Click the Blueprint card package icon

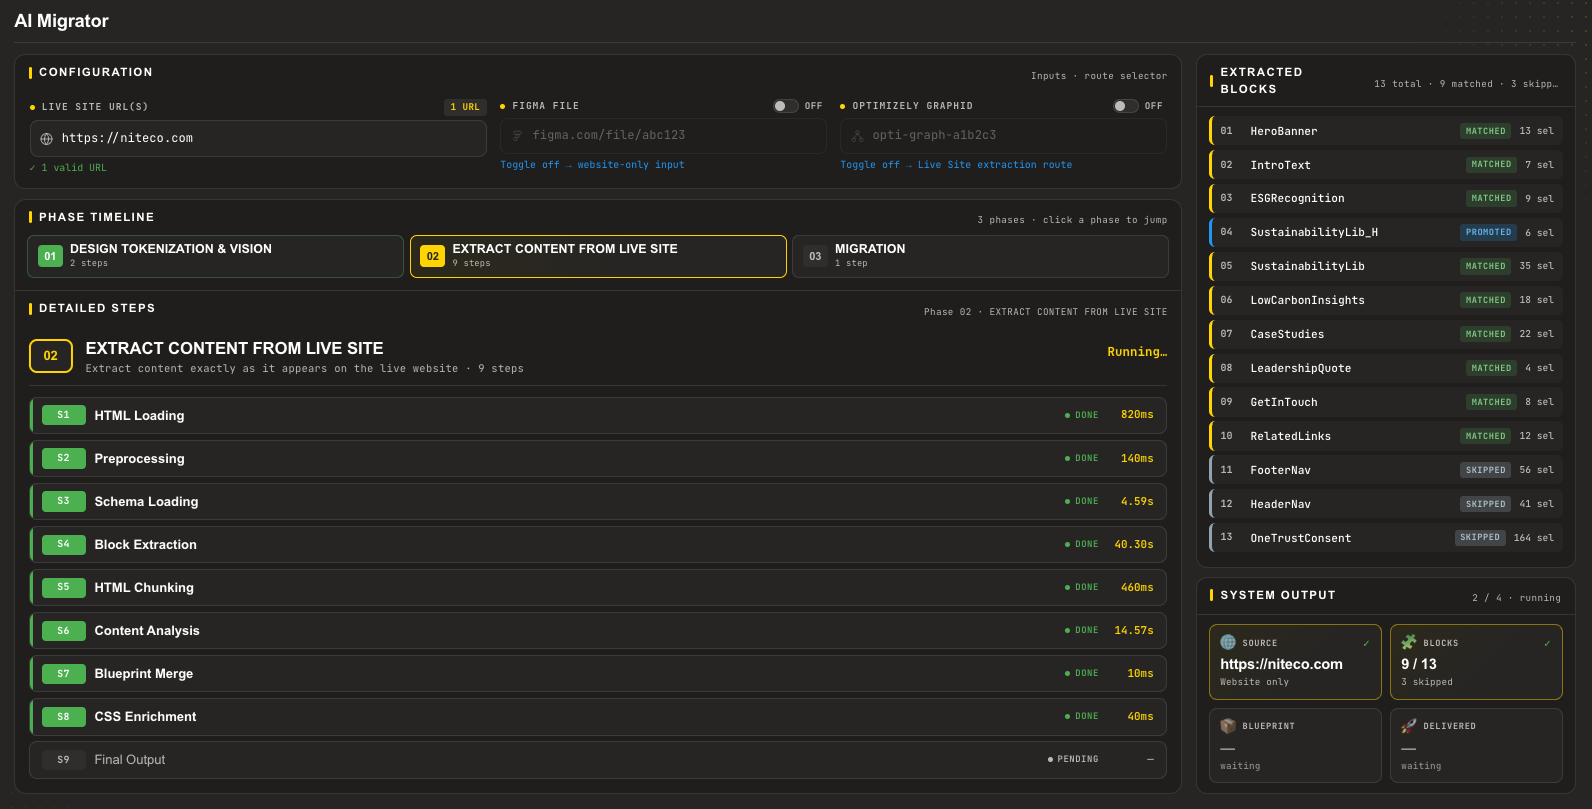1228,726
